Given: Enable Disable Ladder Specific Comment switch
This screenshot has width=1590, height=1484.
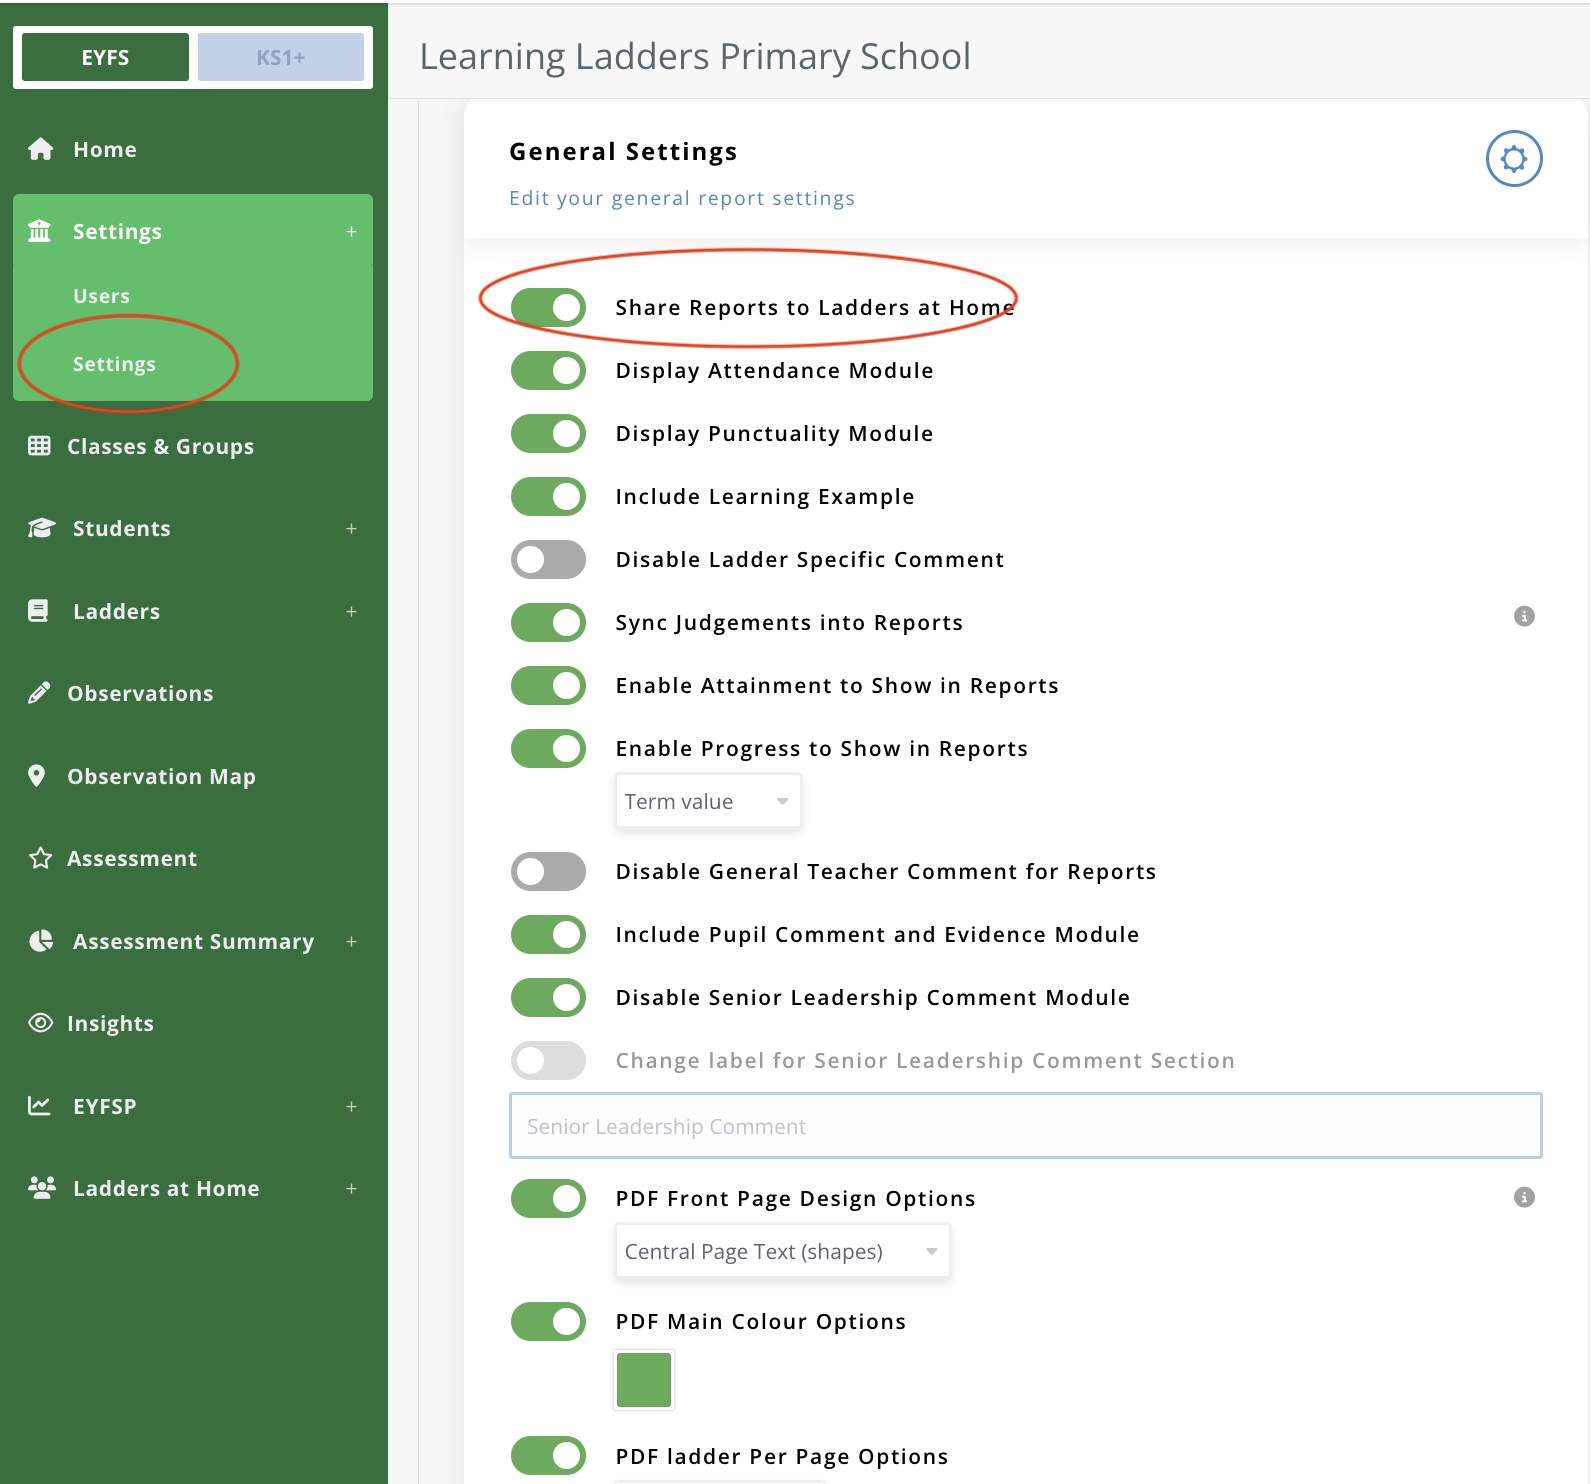Looking at the screenshot, I should tap(548, 560).
